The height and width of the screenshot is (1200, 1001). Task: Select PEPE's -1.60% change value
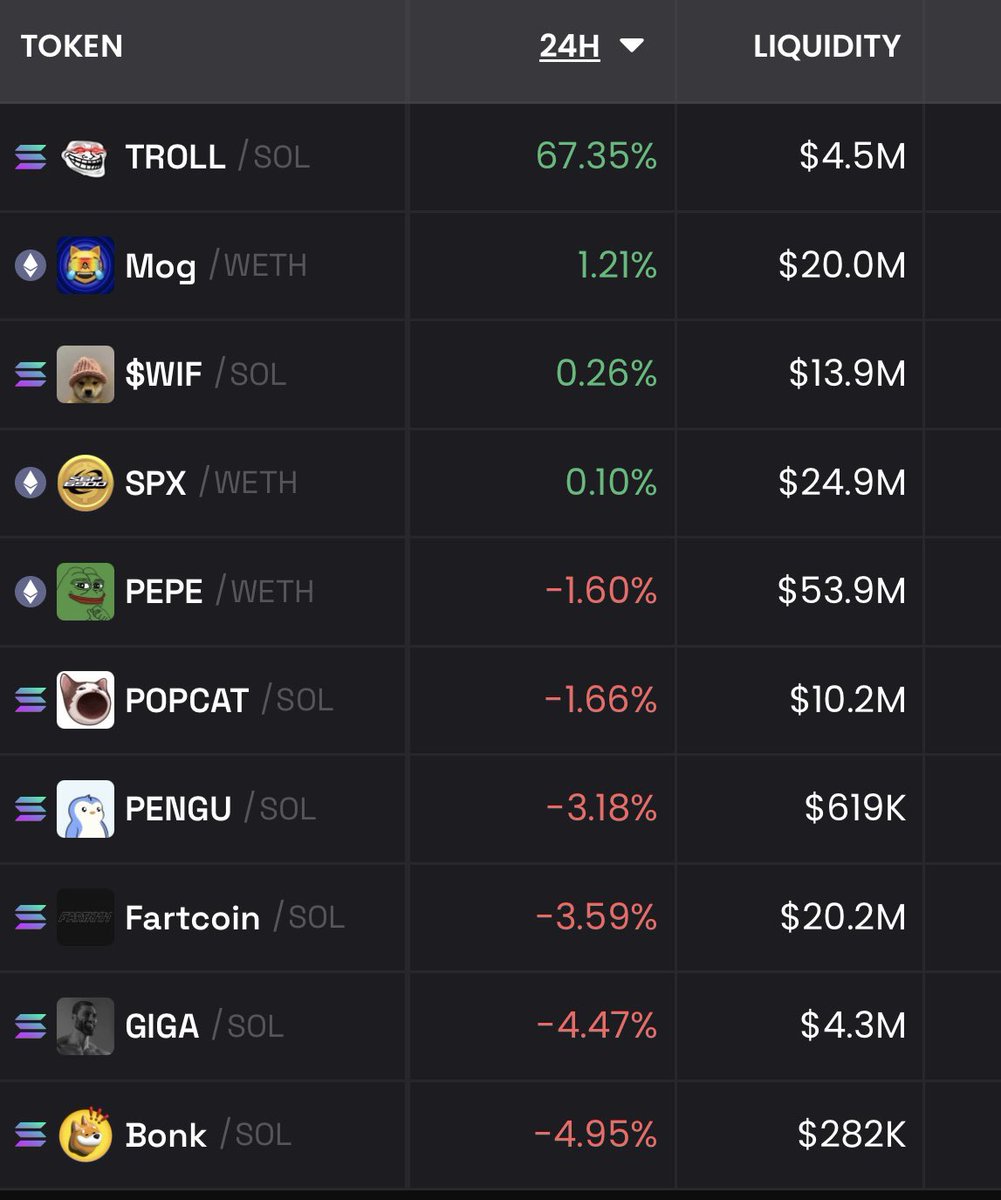(601, 591)
